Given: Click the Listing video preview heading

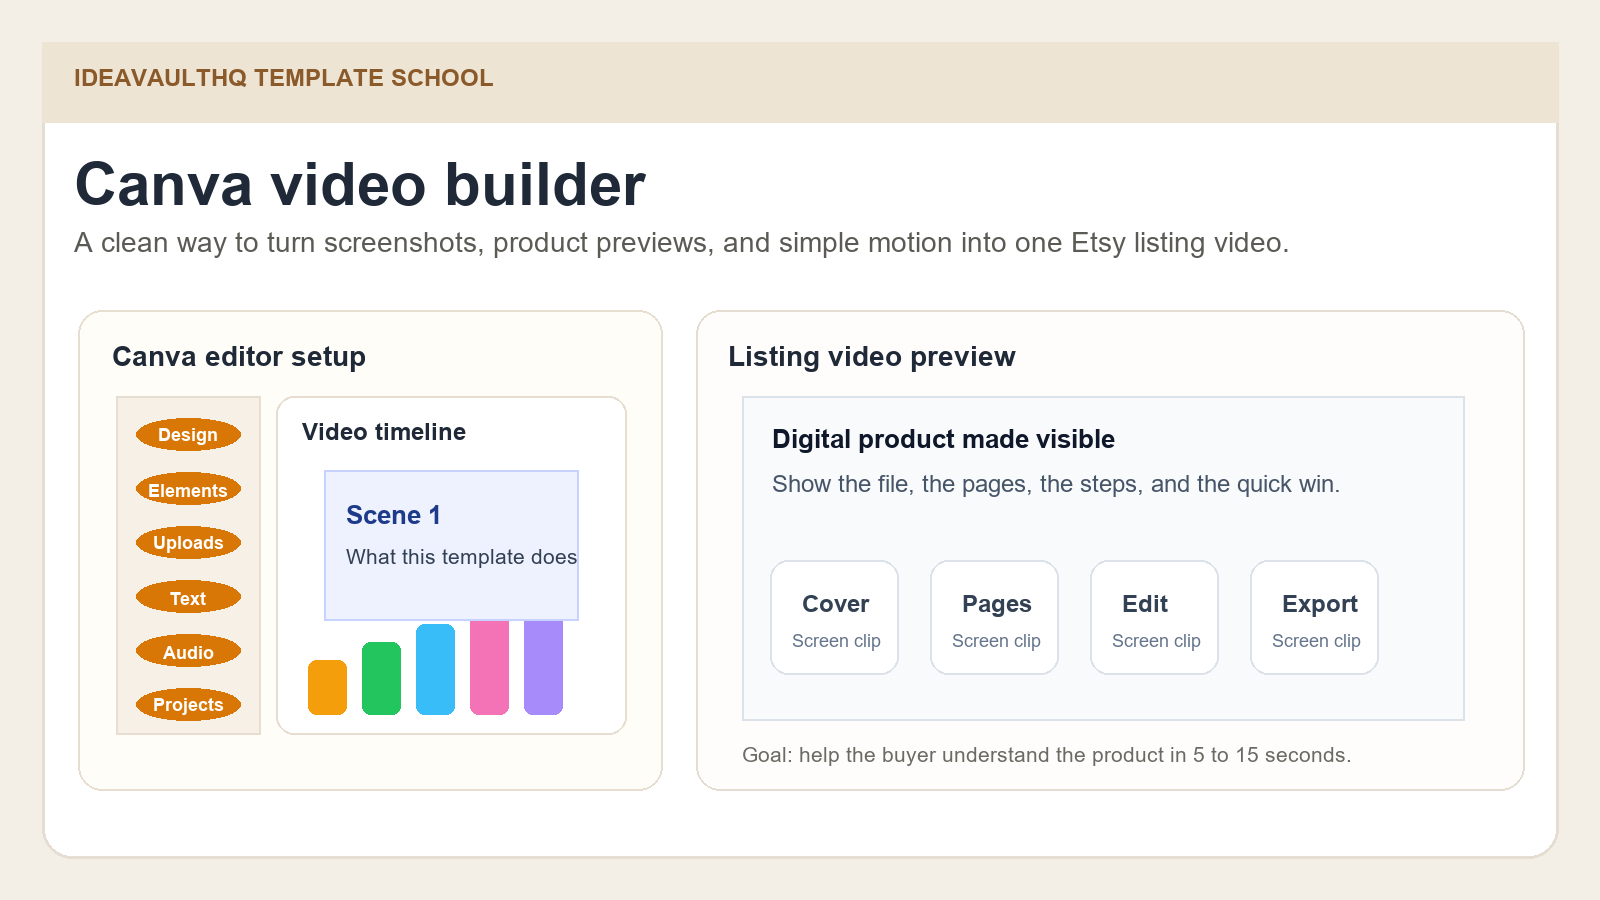Looking at the screenshot, I should click(872, 357).
